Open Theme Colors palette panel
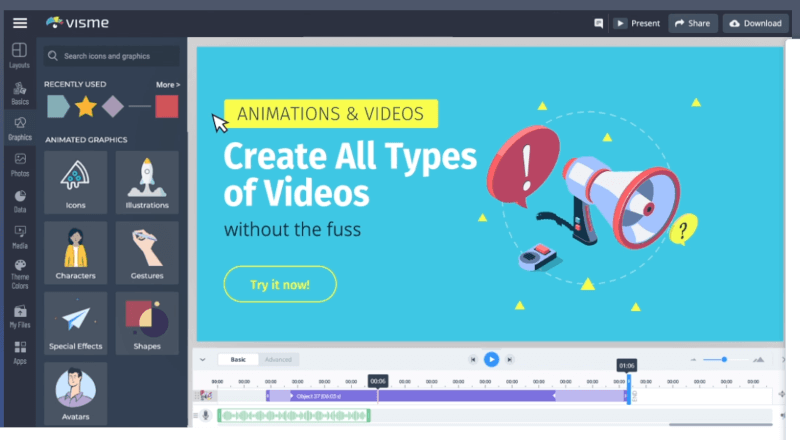This screenshot has height=440, width=800. [19, 270]
